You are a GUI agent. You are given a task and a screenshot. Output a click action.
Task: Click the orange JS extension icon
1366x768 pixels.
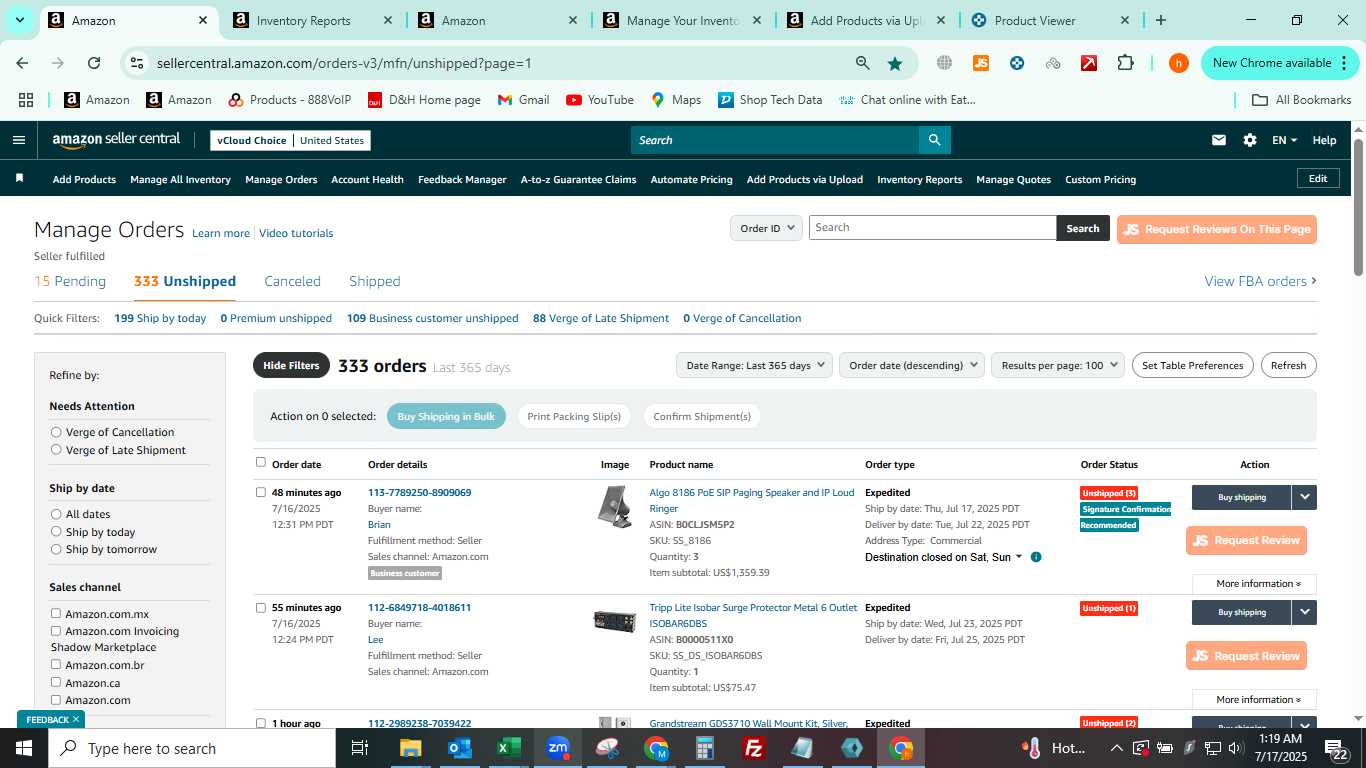click(981, 63)
